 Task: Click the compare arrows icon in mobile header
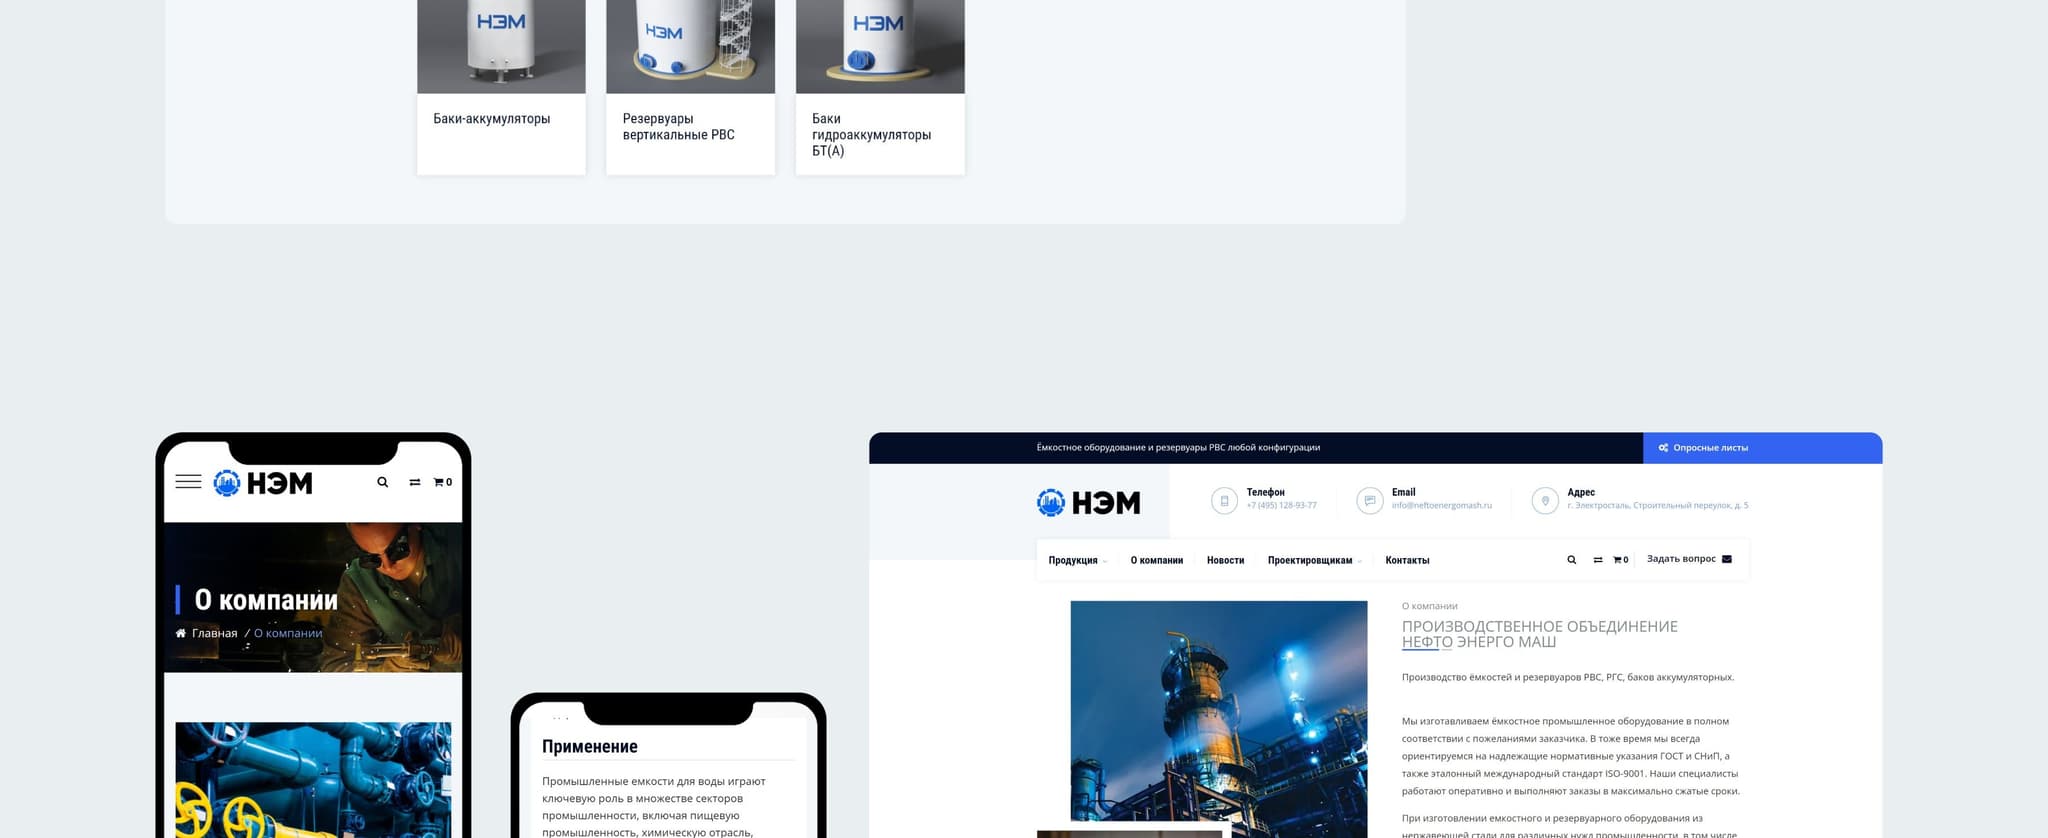(x=414, y=482)
